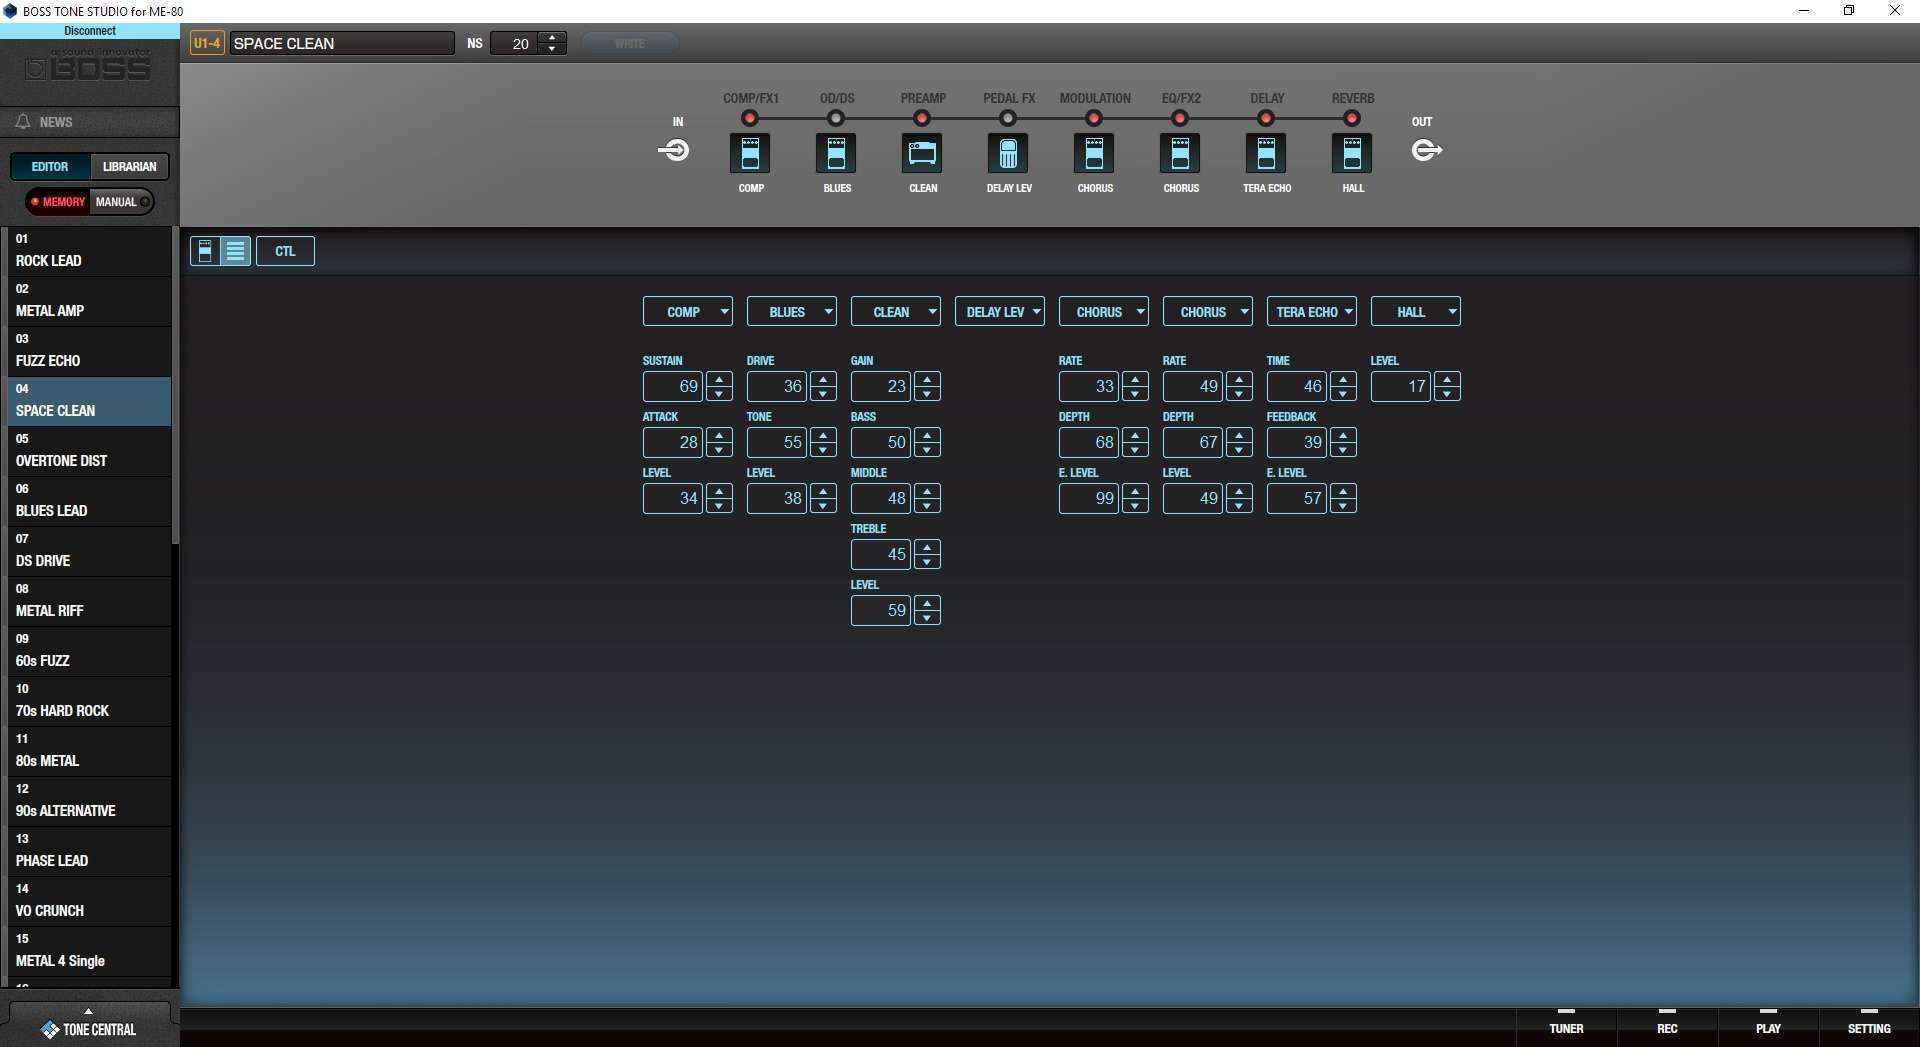Click the preamp MIDDLE value field
The width and height of the screenshot is (1920, 1047).
[x=881, y=498]
